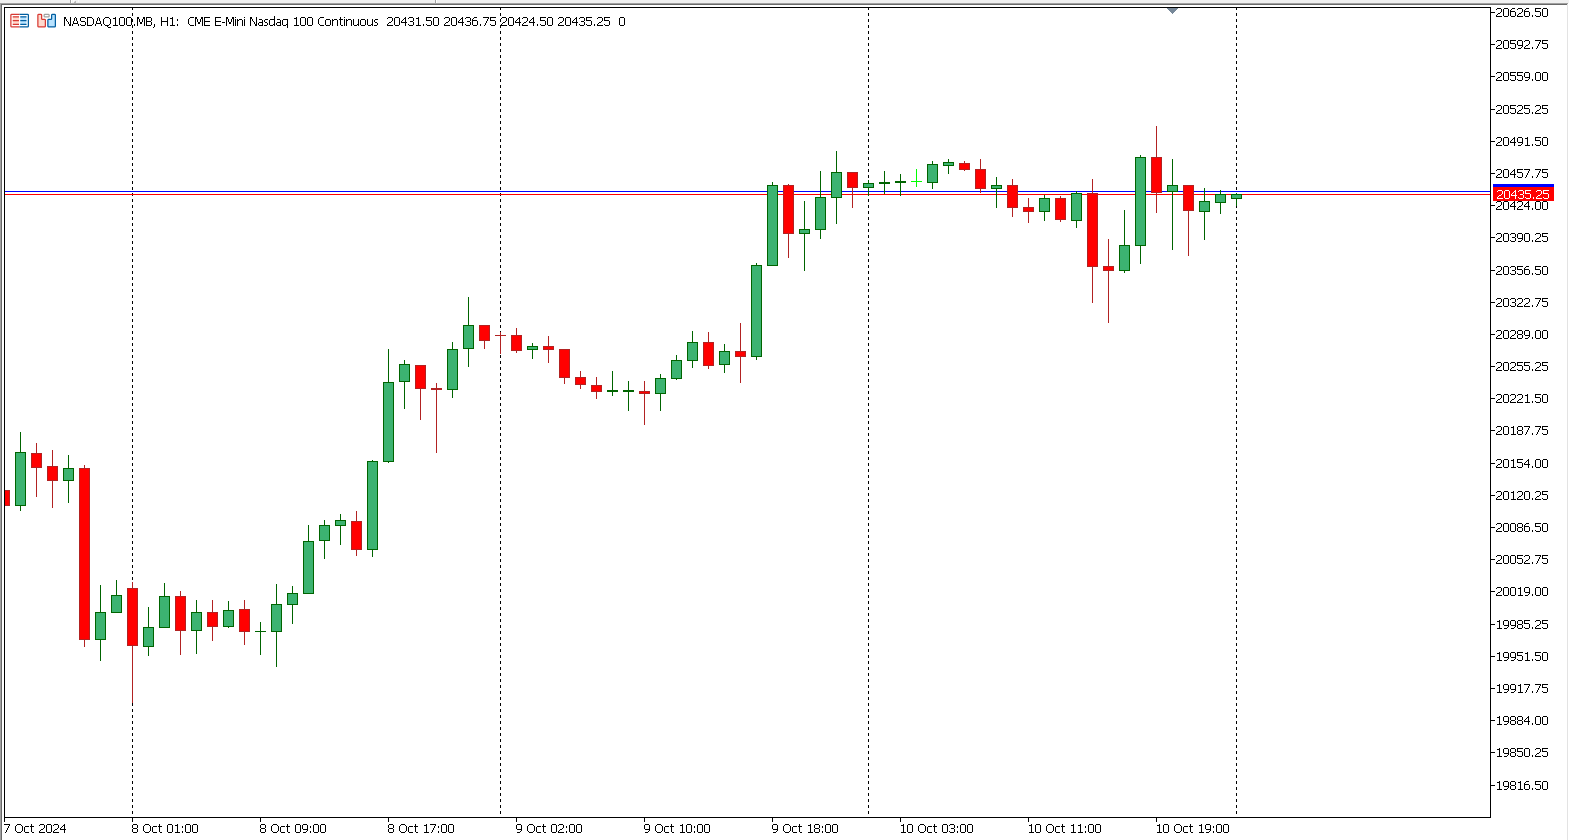Click the 20052.75 price scale label
This screenshot has height=840, width=1569.
click(1521, 559)
